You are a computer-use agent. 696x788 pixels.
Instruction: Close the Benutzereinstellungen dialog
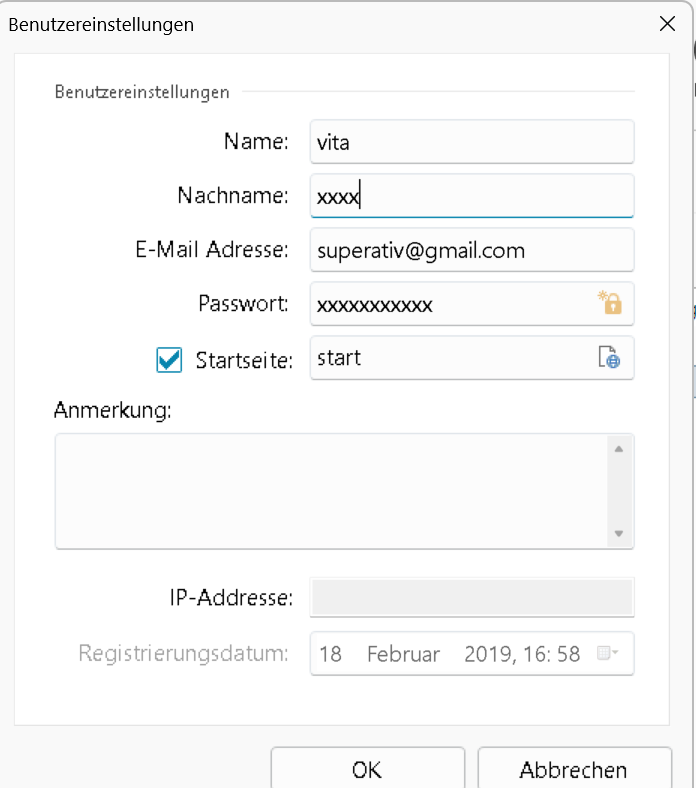tap(667, 24)
